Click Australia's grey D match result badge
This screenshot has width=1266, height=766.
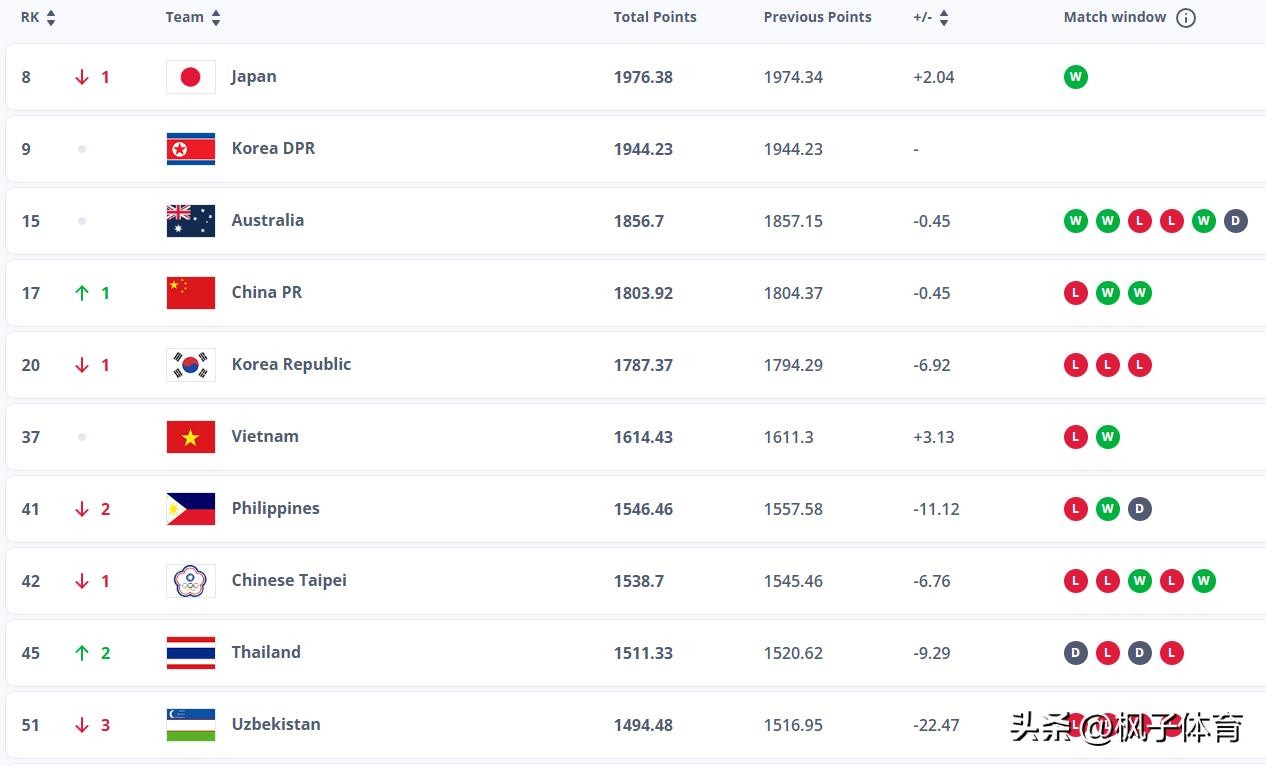pos(1236,221)
